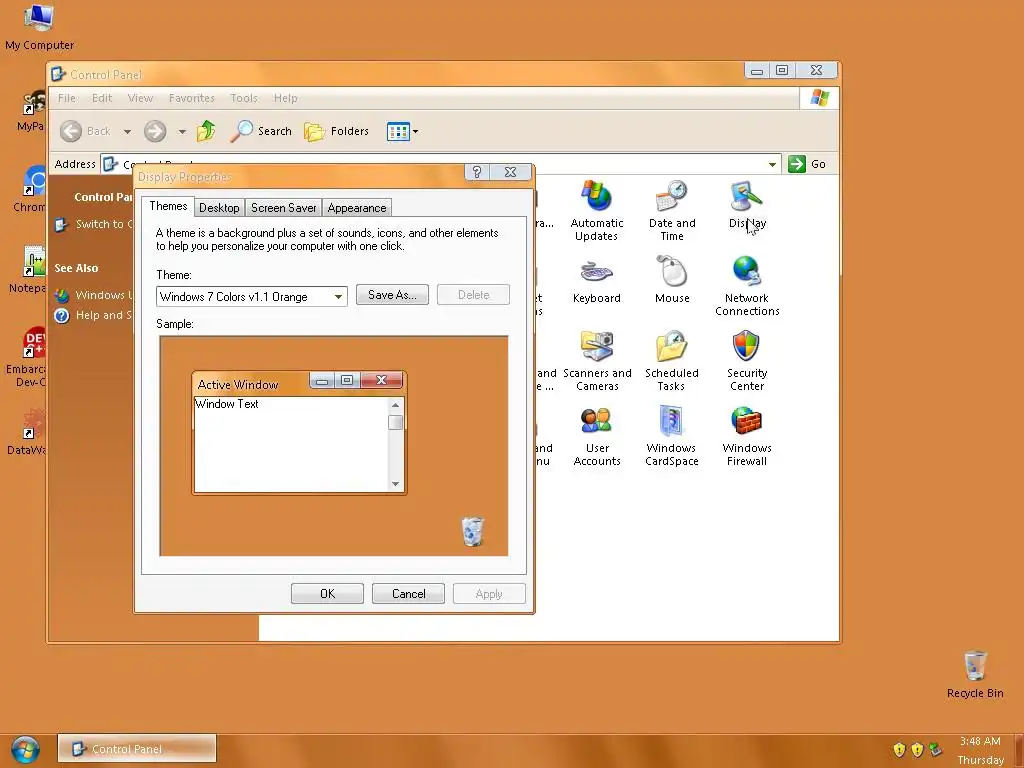Click Control Panel taskbar button

[x=136, y=748]
